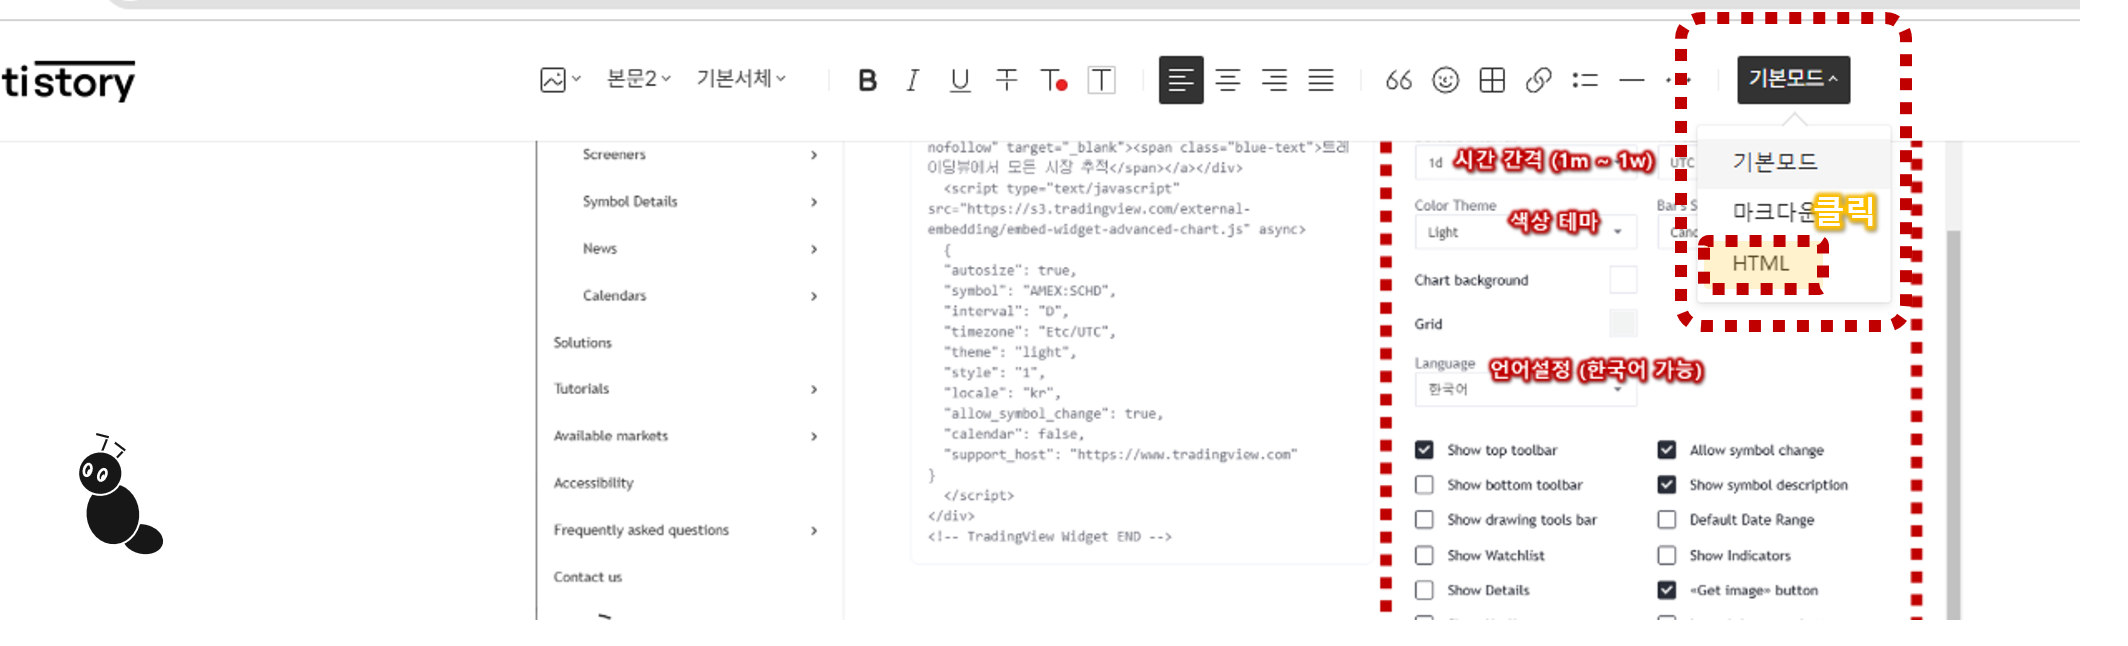Open the 본문2 paragraph style dropdown

click(638, 79)
